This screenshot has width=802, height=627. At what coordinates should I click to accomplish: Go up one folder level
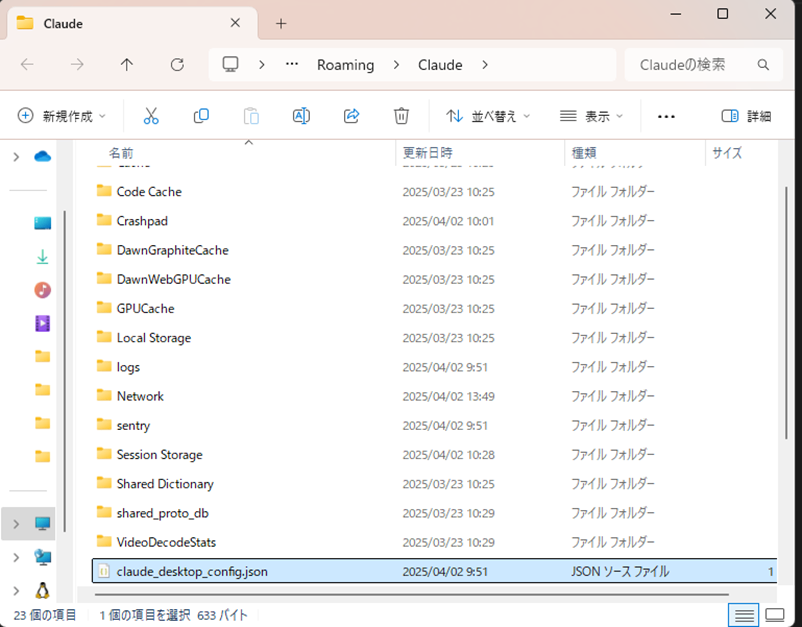pyautogui.click(x=127, y=64)
